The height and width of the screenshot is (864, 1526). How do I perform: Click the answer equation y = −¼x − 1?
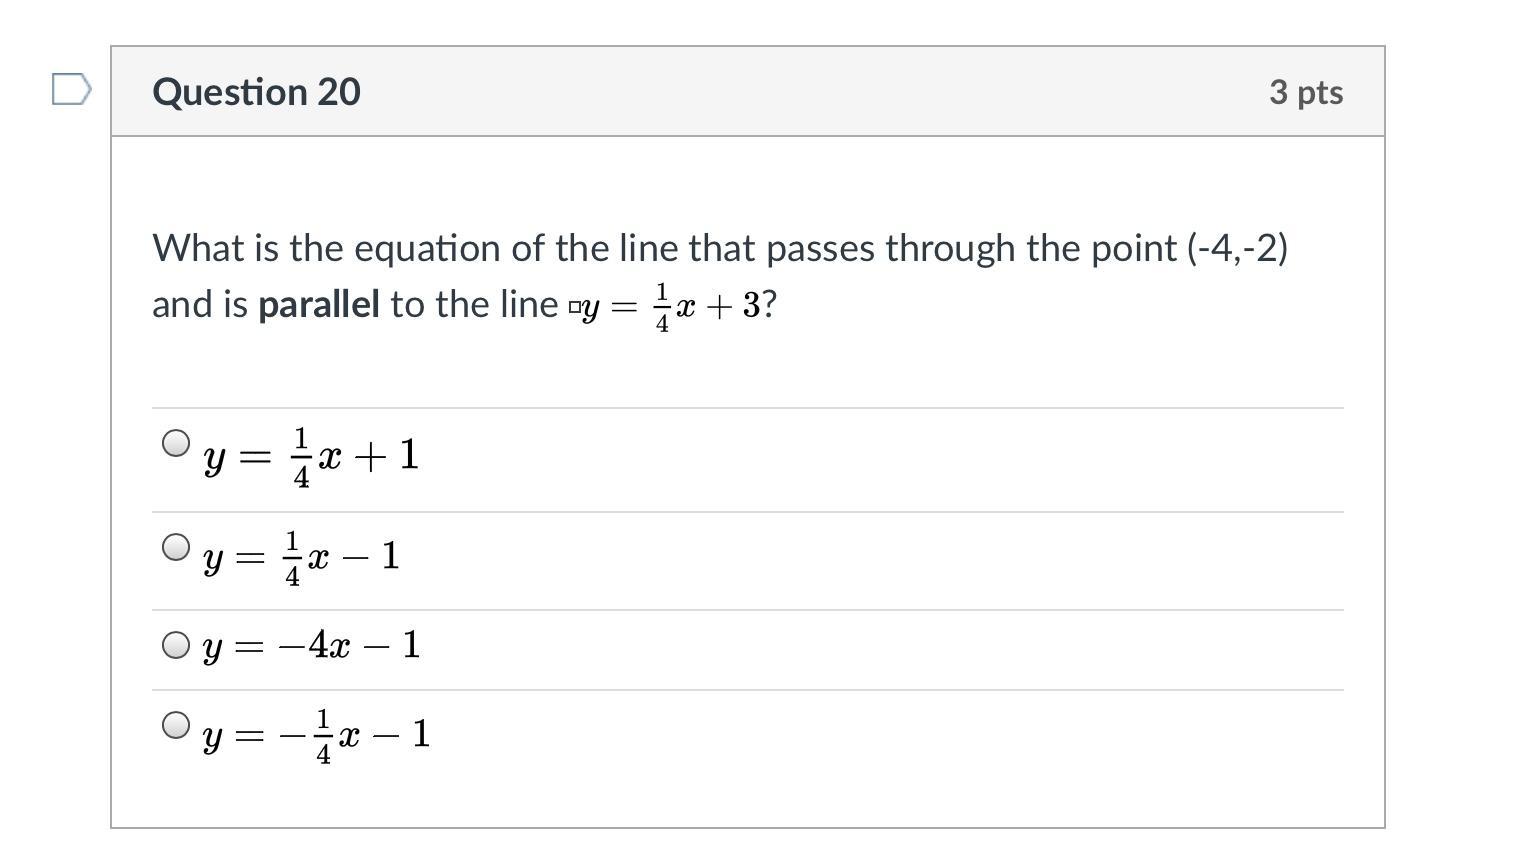316,736
